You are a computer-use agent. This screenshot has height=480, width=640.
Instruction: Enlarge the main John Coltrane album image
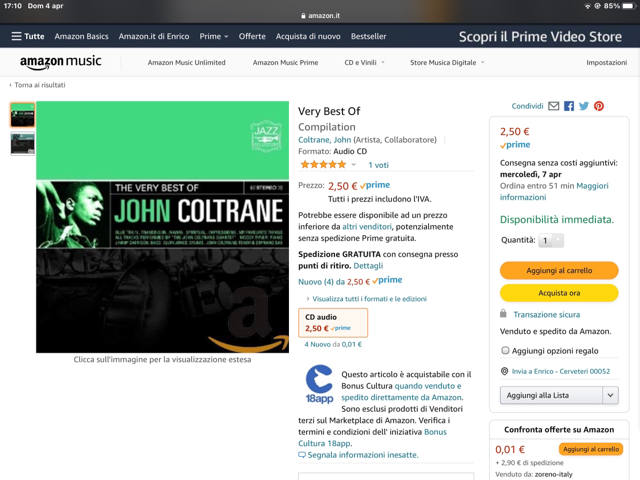pos(162,227)
